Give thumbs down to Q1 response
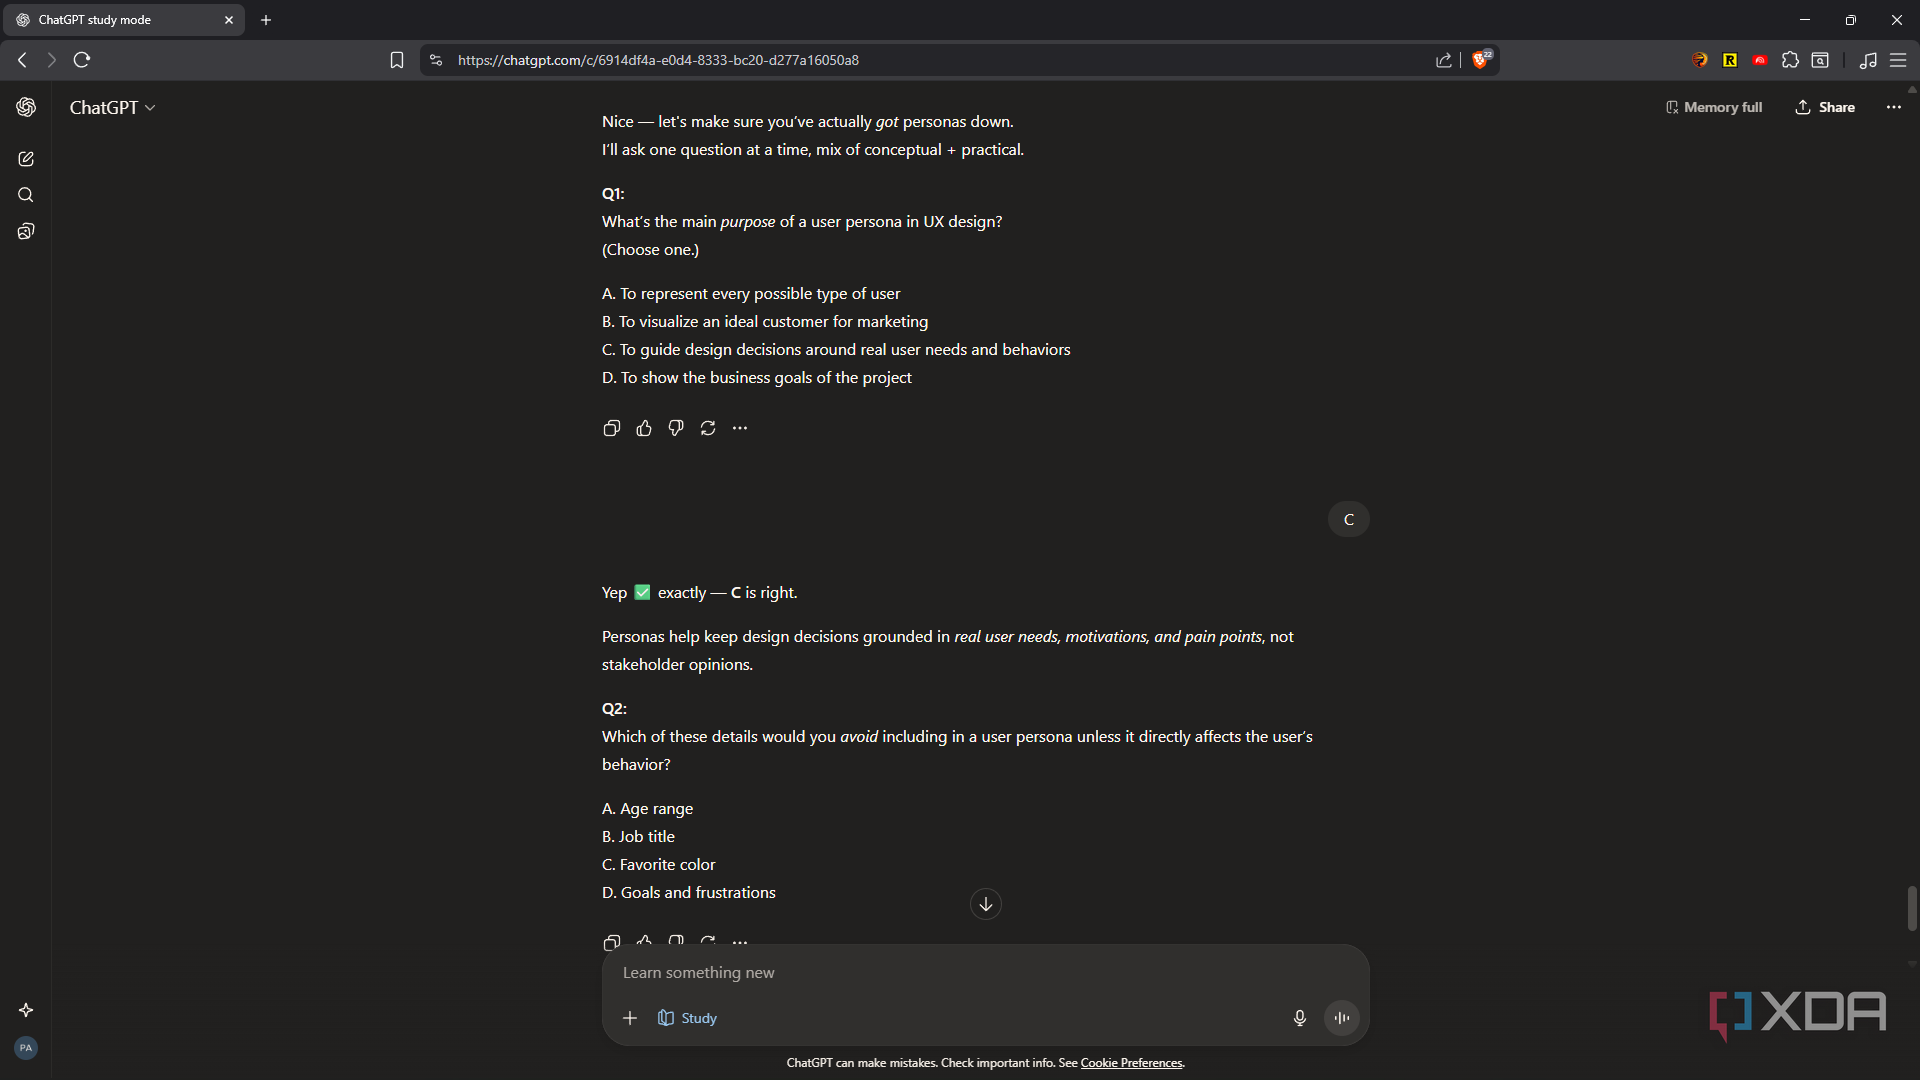 click(676, 428)
